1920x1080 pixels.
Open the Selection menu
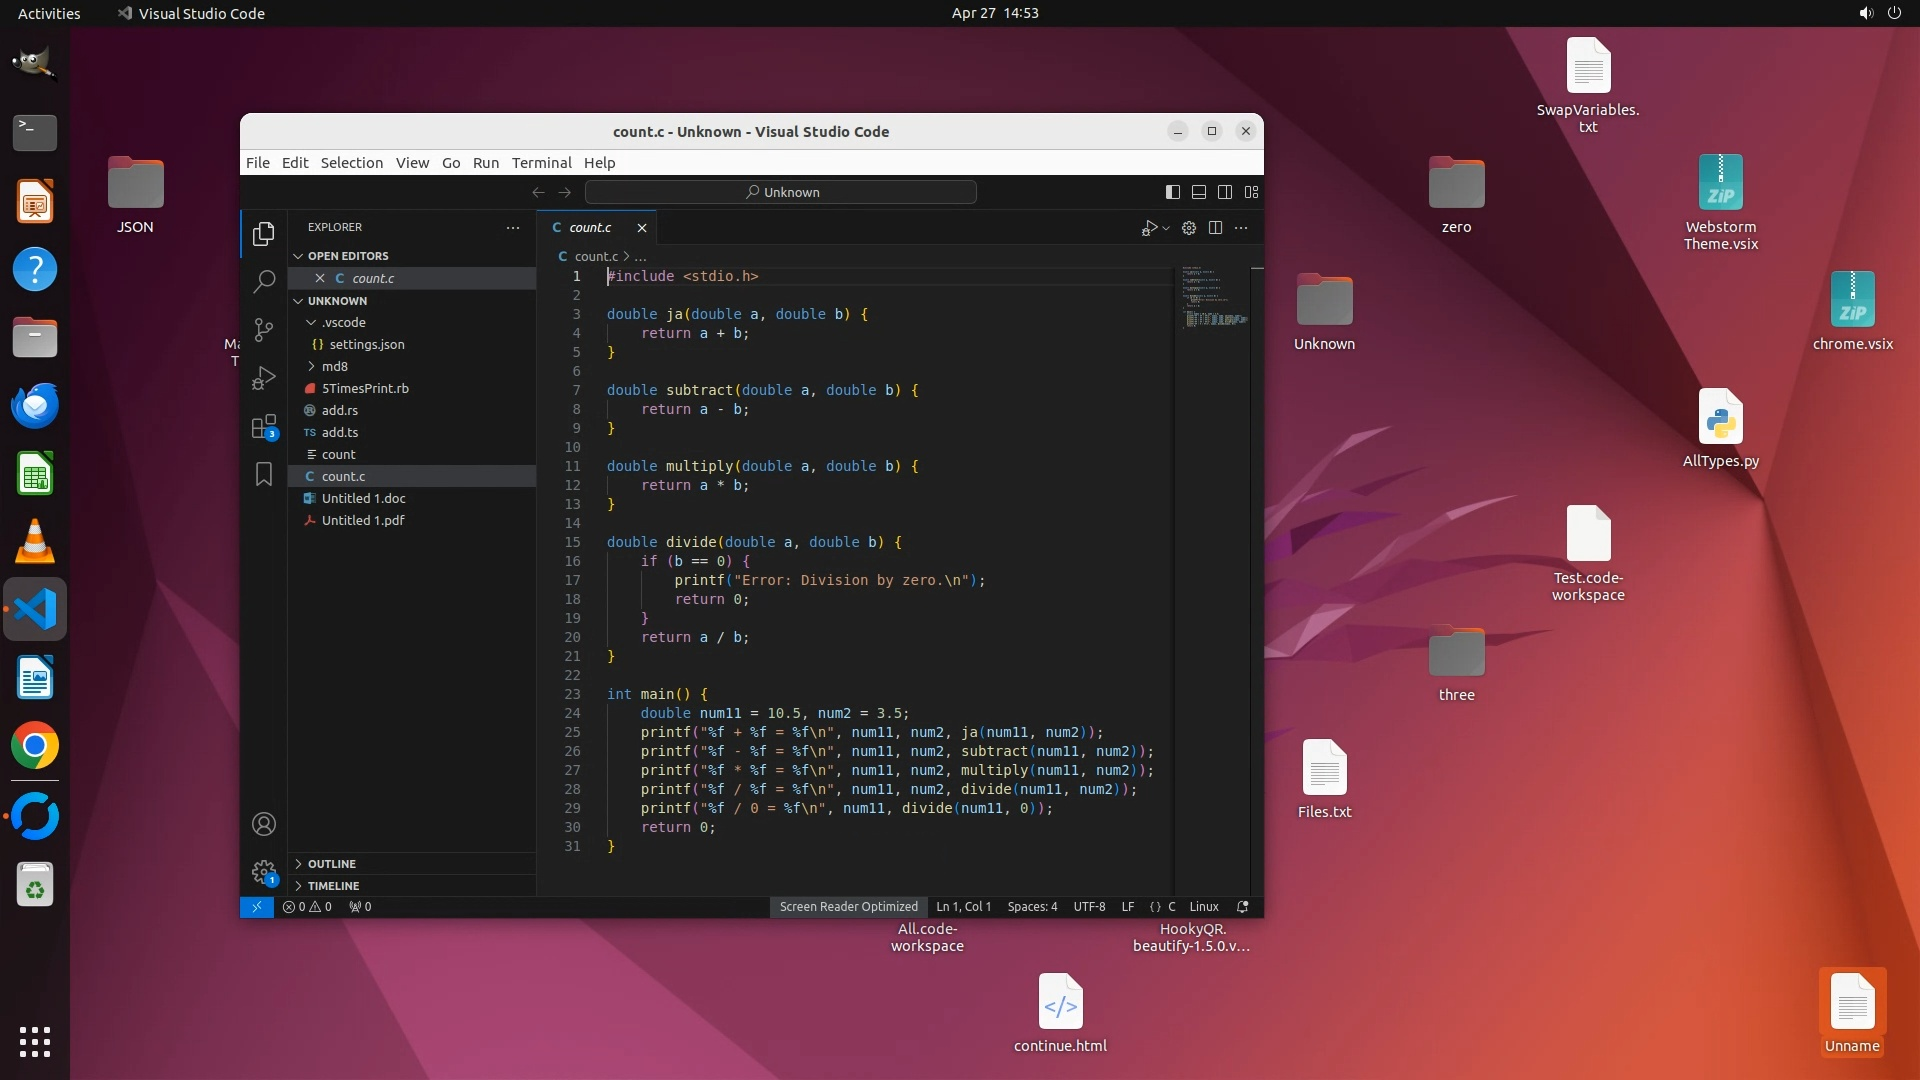tap(351, 163)
